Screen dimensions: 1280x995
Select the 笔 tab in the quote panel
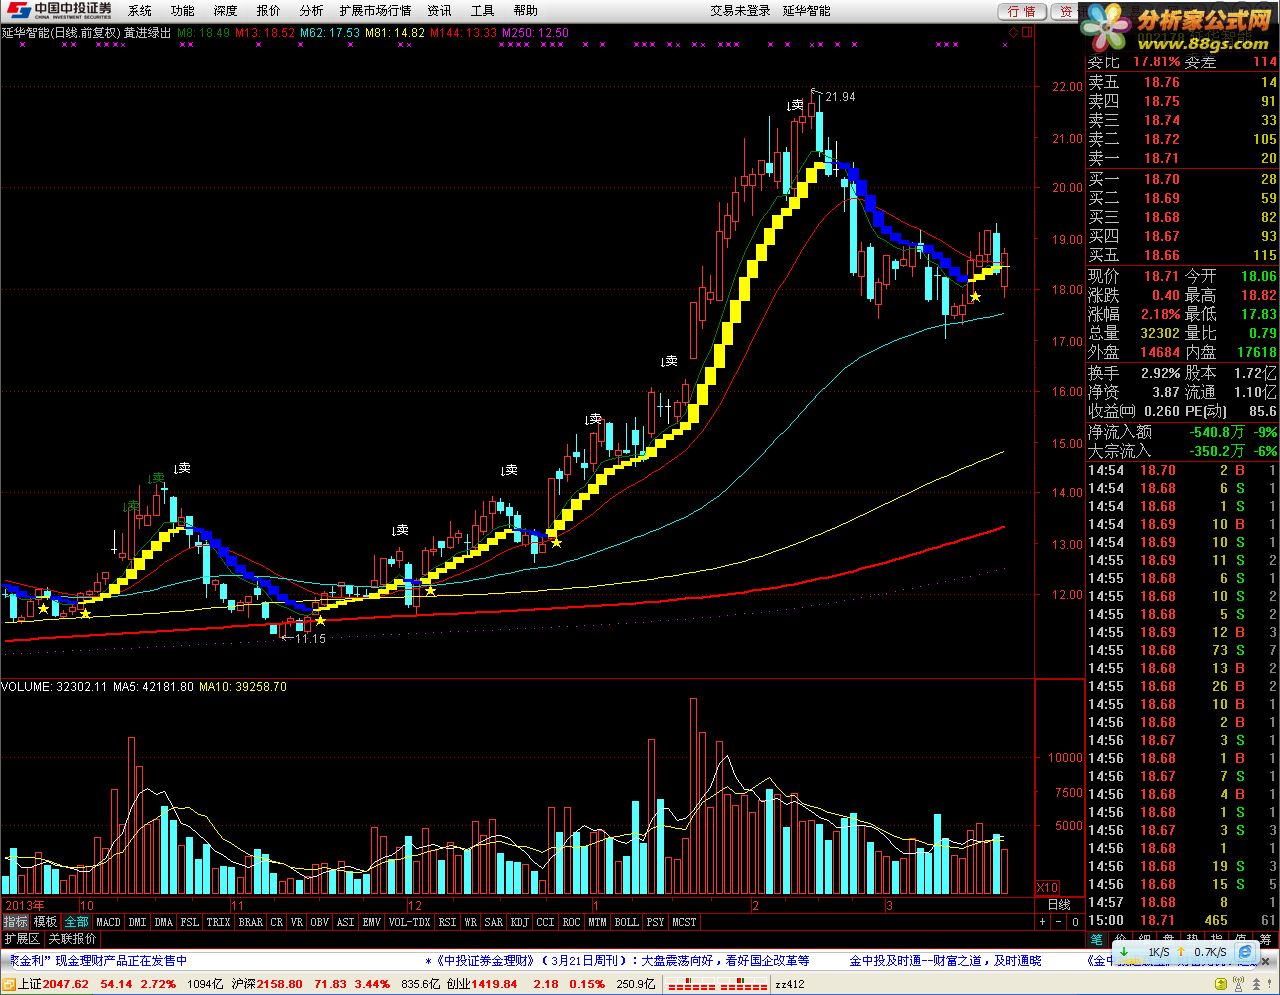coord(1097,939)
